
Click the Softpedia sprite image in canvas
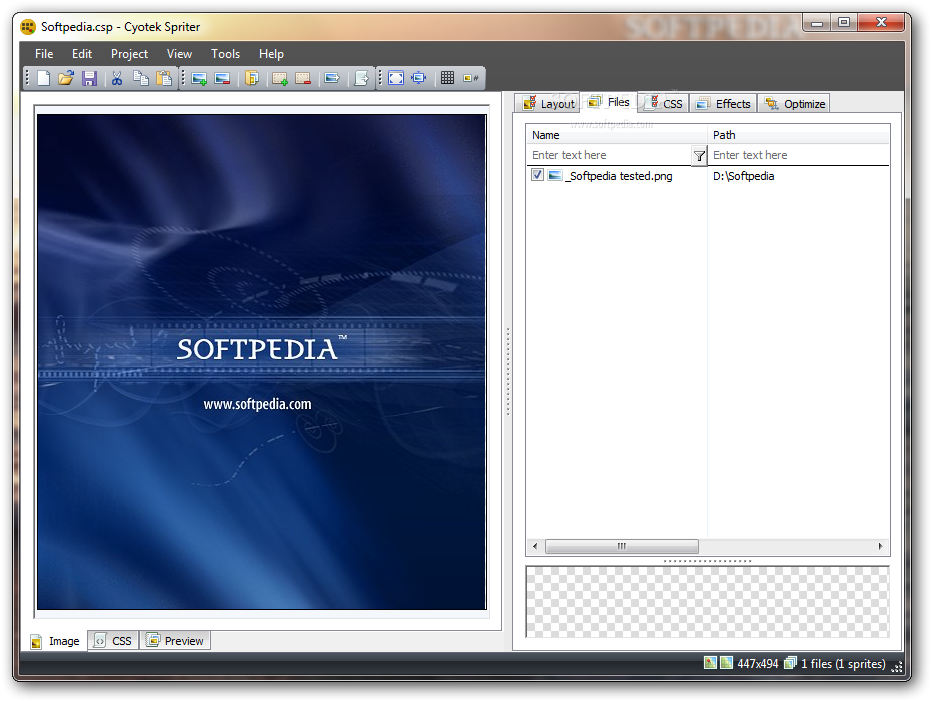pyautogui.click(x=262, y=361)
